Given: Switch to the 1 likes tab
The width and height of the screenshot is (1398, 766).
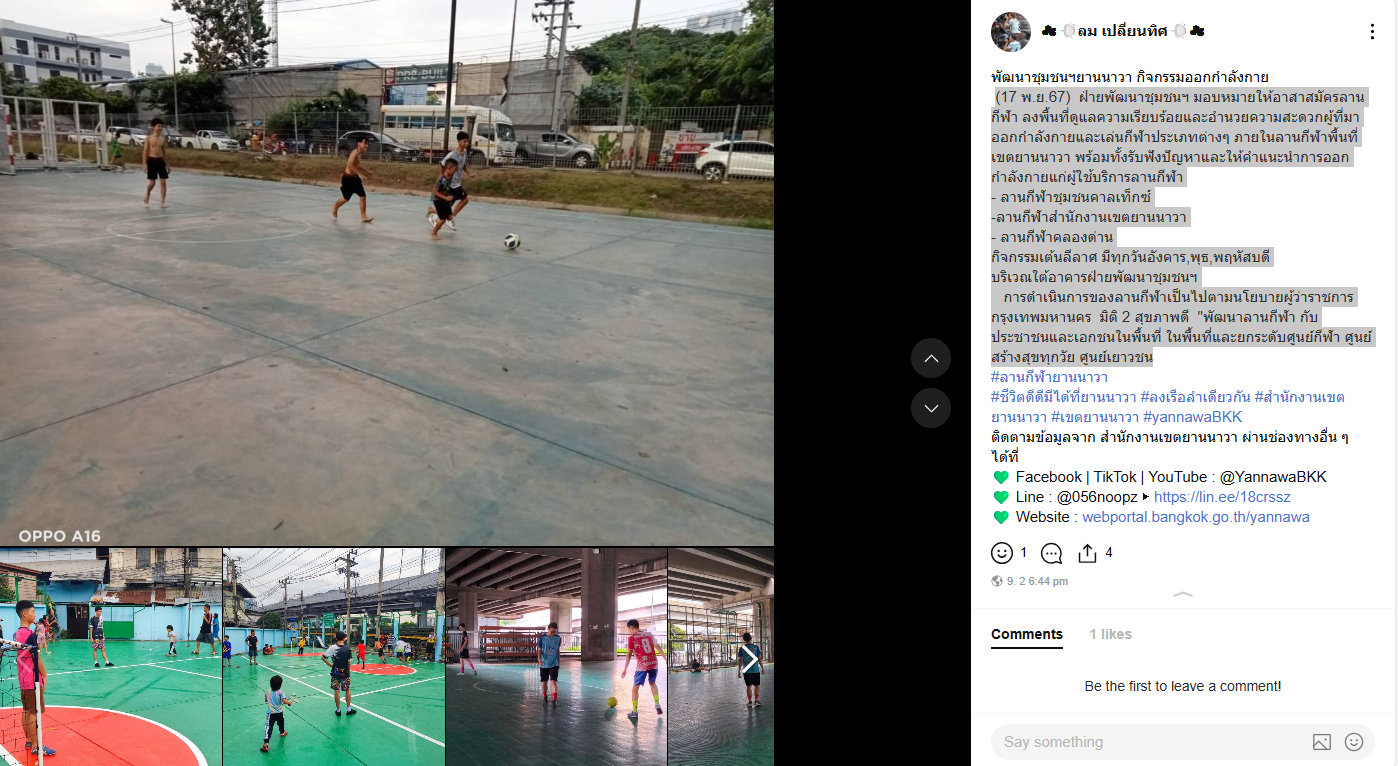Looking at the screenshot, I should point(1111,634).
